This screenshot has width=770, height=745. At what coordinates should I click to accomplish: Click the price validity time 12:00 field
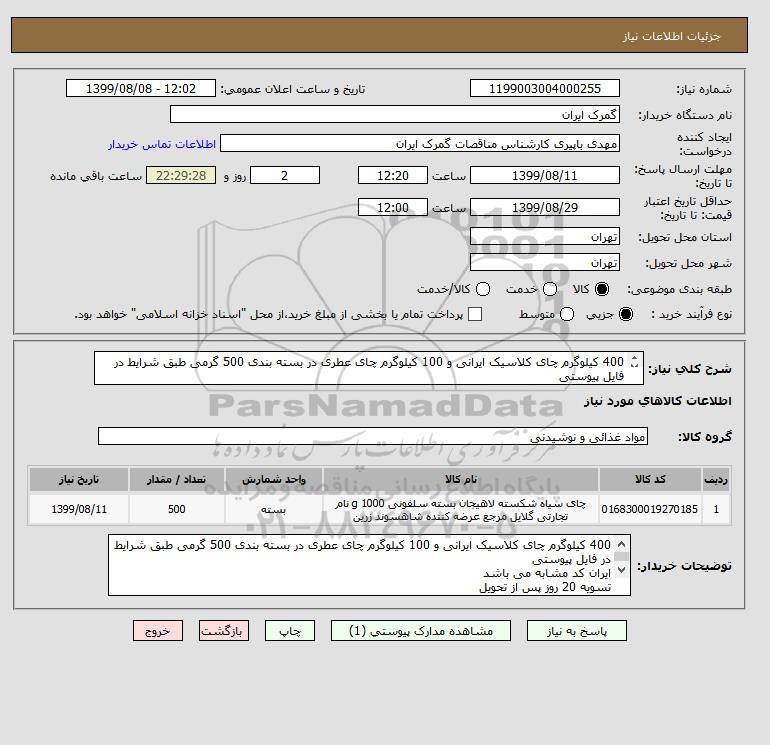[393, 207]
